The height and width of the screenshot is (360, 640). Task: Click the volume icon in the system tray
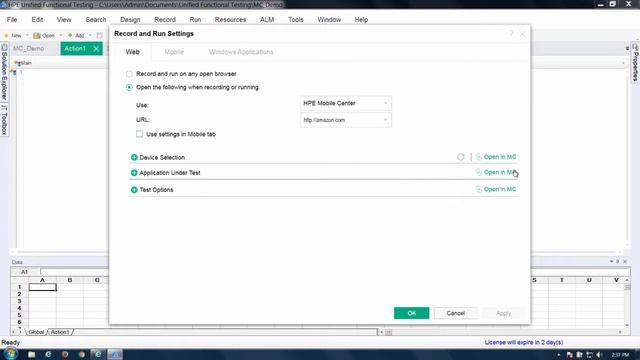click(x=599, y=355)
